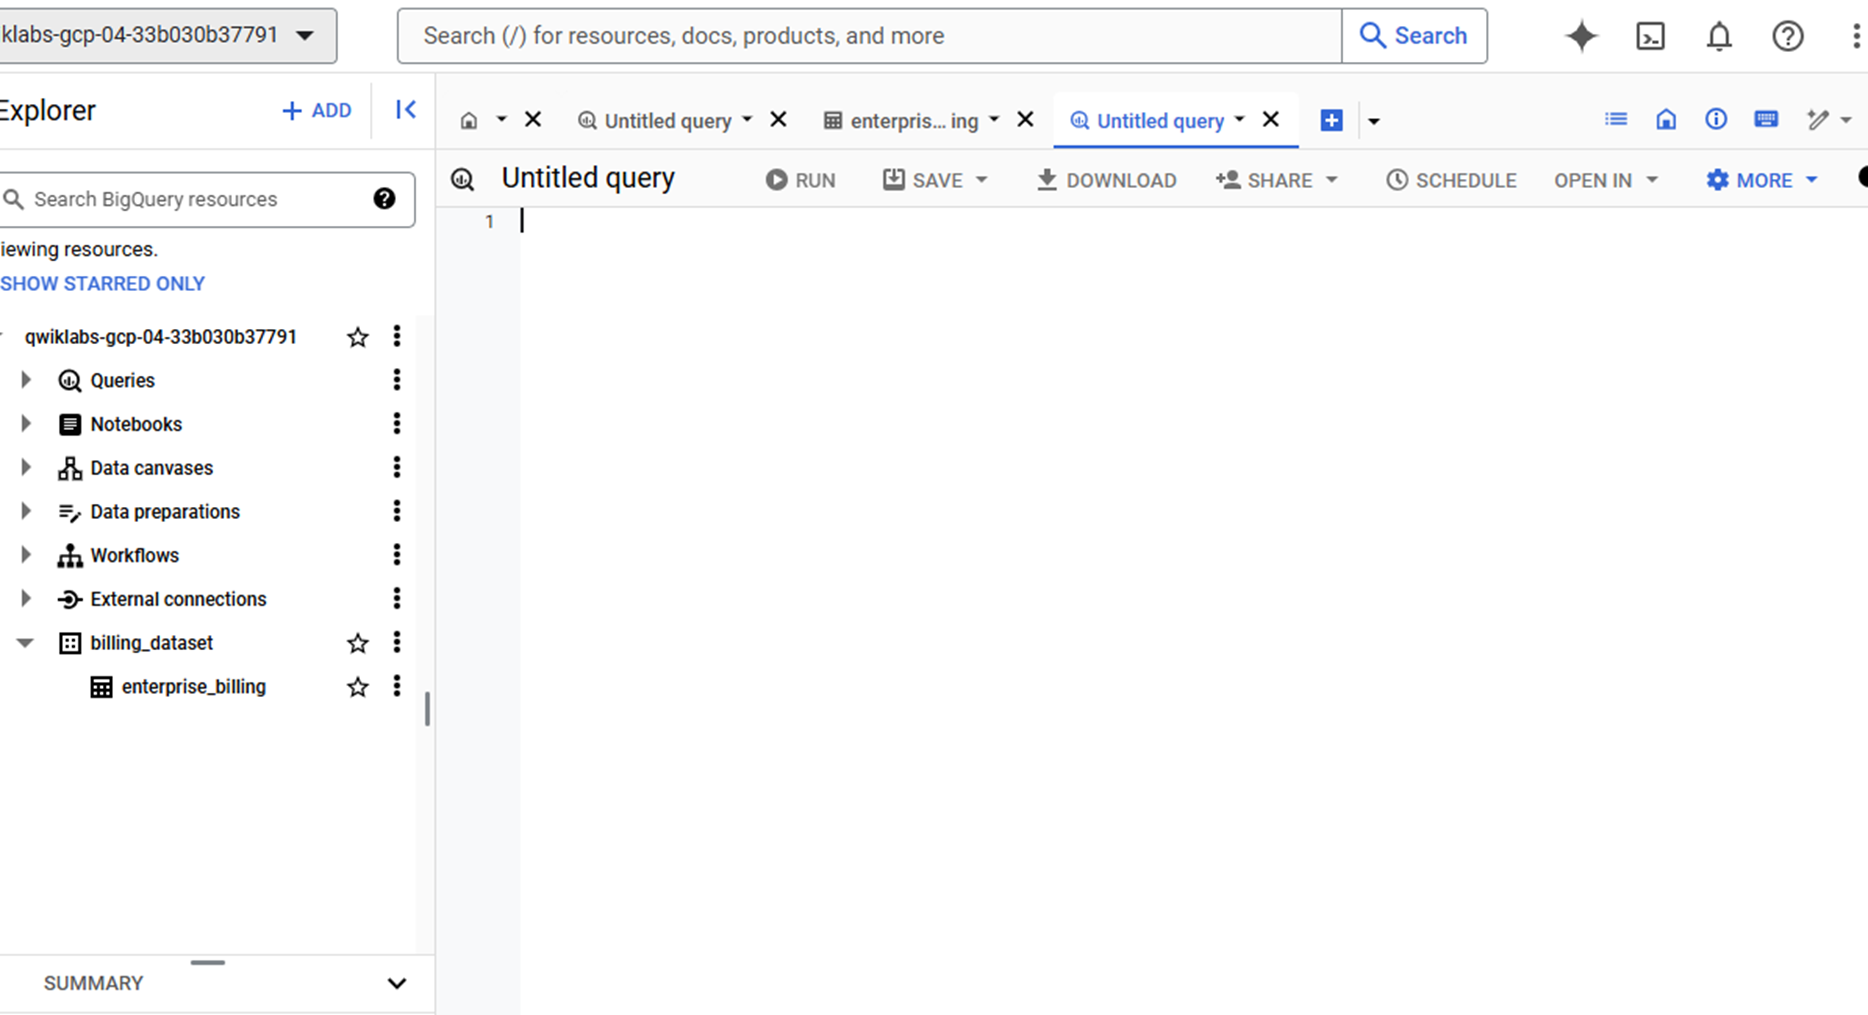The height and width of the screenshot is (1015, 1868).
Task: Open Gemini AI sparkle assistant
Action: [x=1581, y=36]
